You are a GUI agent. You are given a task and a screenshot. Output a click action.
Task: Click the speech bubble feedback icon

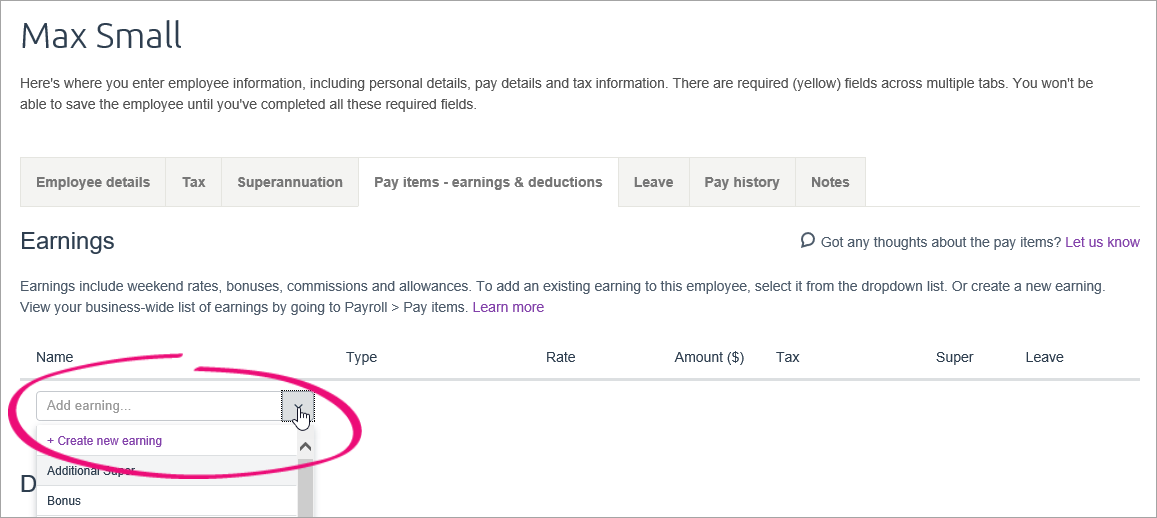[808, 241]
